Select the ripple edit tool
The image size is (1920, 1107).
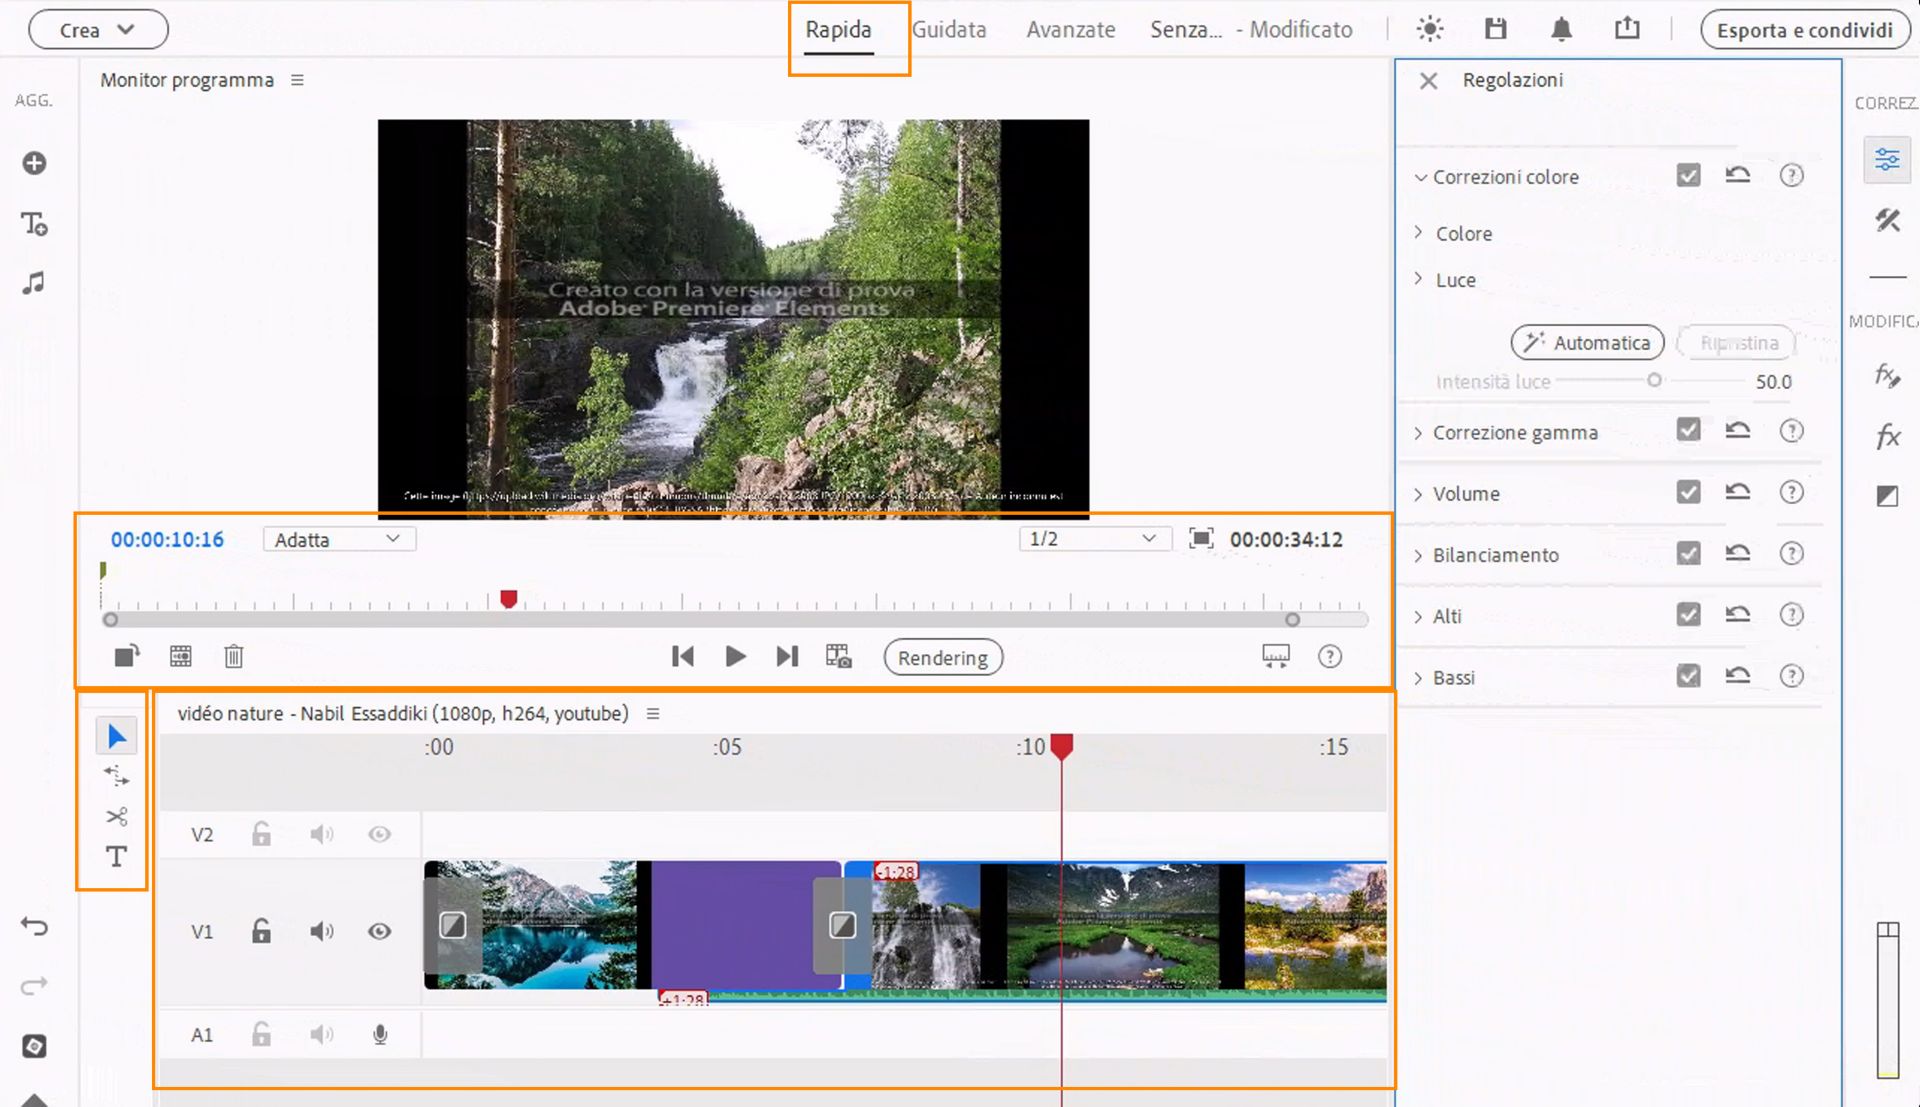[116, 776]
